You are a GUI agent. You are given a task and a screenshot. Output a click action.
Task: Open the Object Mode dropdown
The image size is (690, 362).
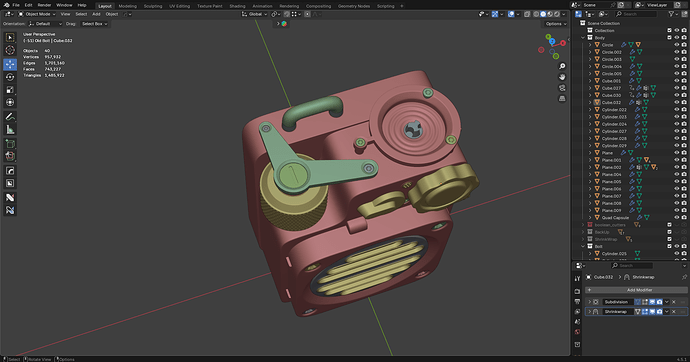[37, 14]
